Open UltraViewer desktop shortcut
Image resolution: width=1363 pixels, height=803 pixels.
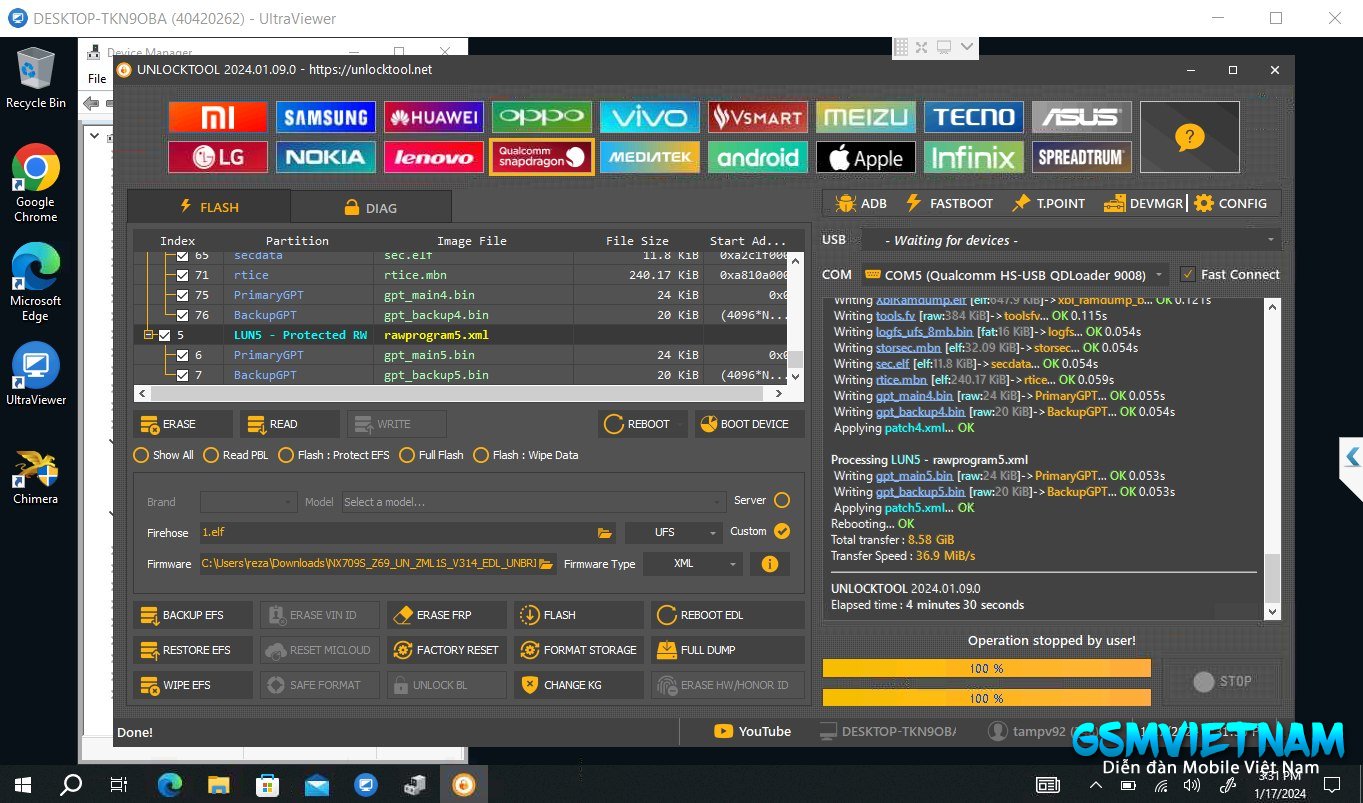[36, 375]
